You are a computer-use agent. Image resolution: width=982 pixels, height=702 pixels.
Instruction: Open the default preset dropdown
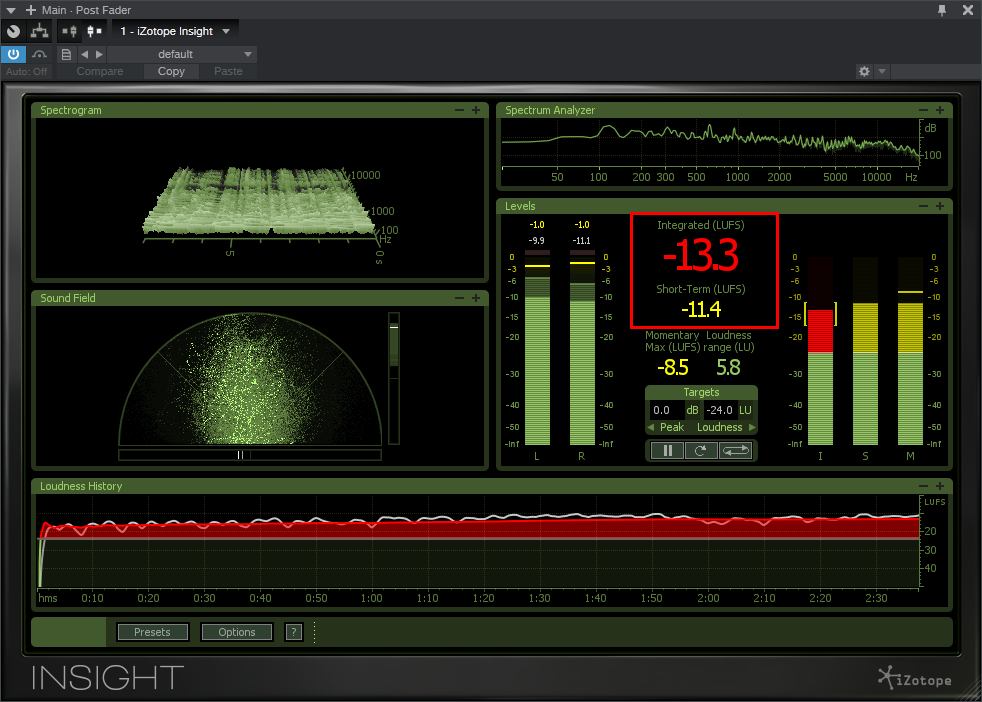tap(182, 54)
